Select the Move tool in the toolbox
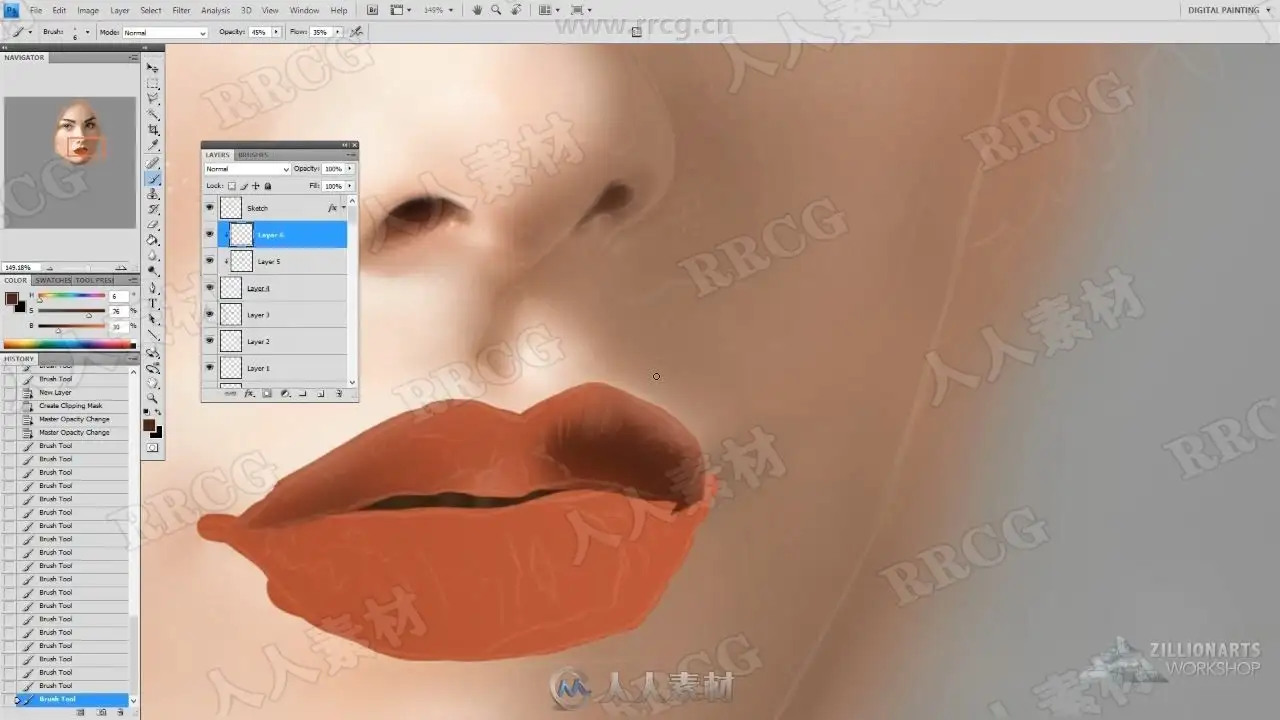The width and height of the screenshot is (1280, 720). click(x=153, y=68)
